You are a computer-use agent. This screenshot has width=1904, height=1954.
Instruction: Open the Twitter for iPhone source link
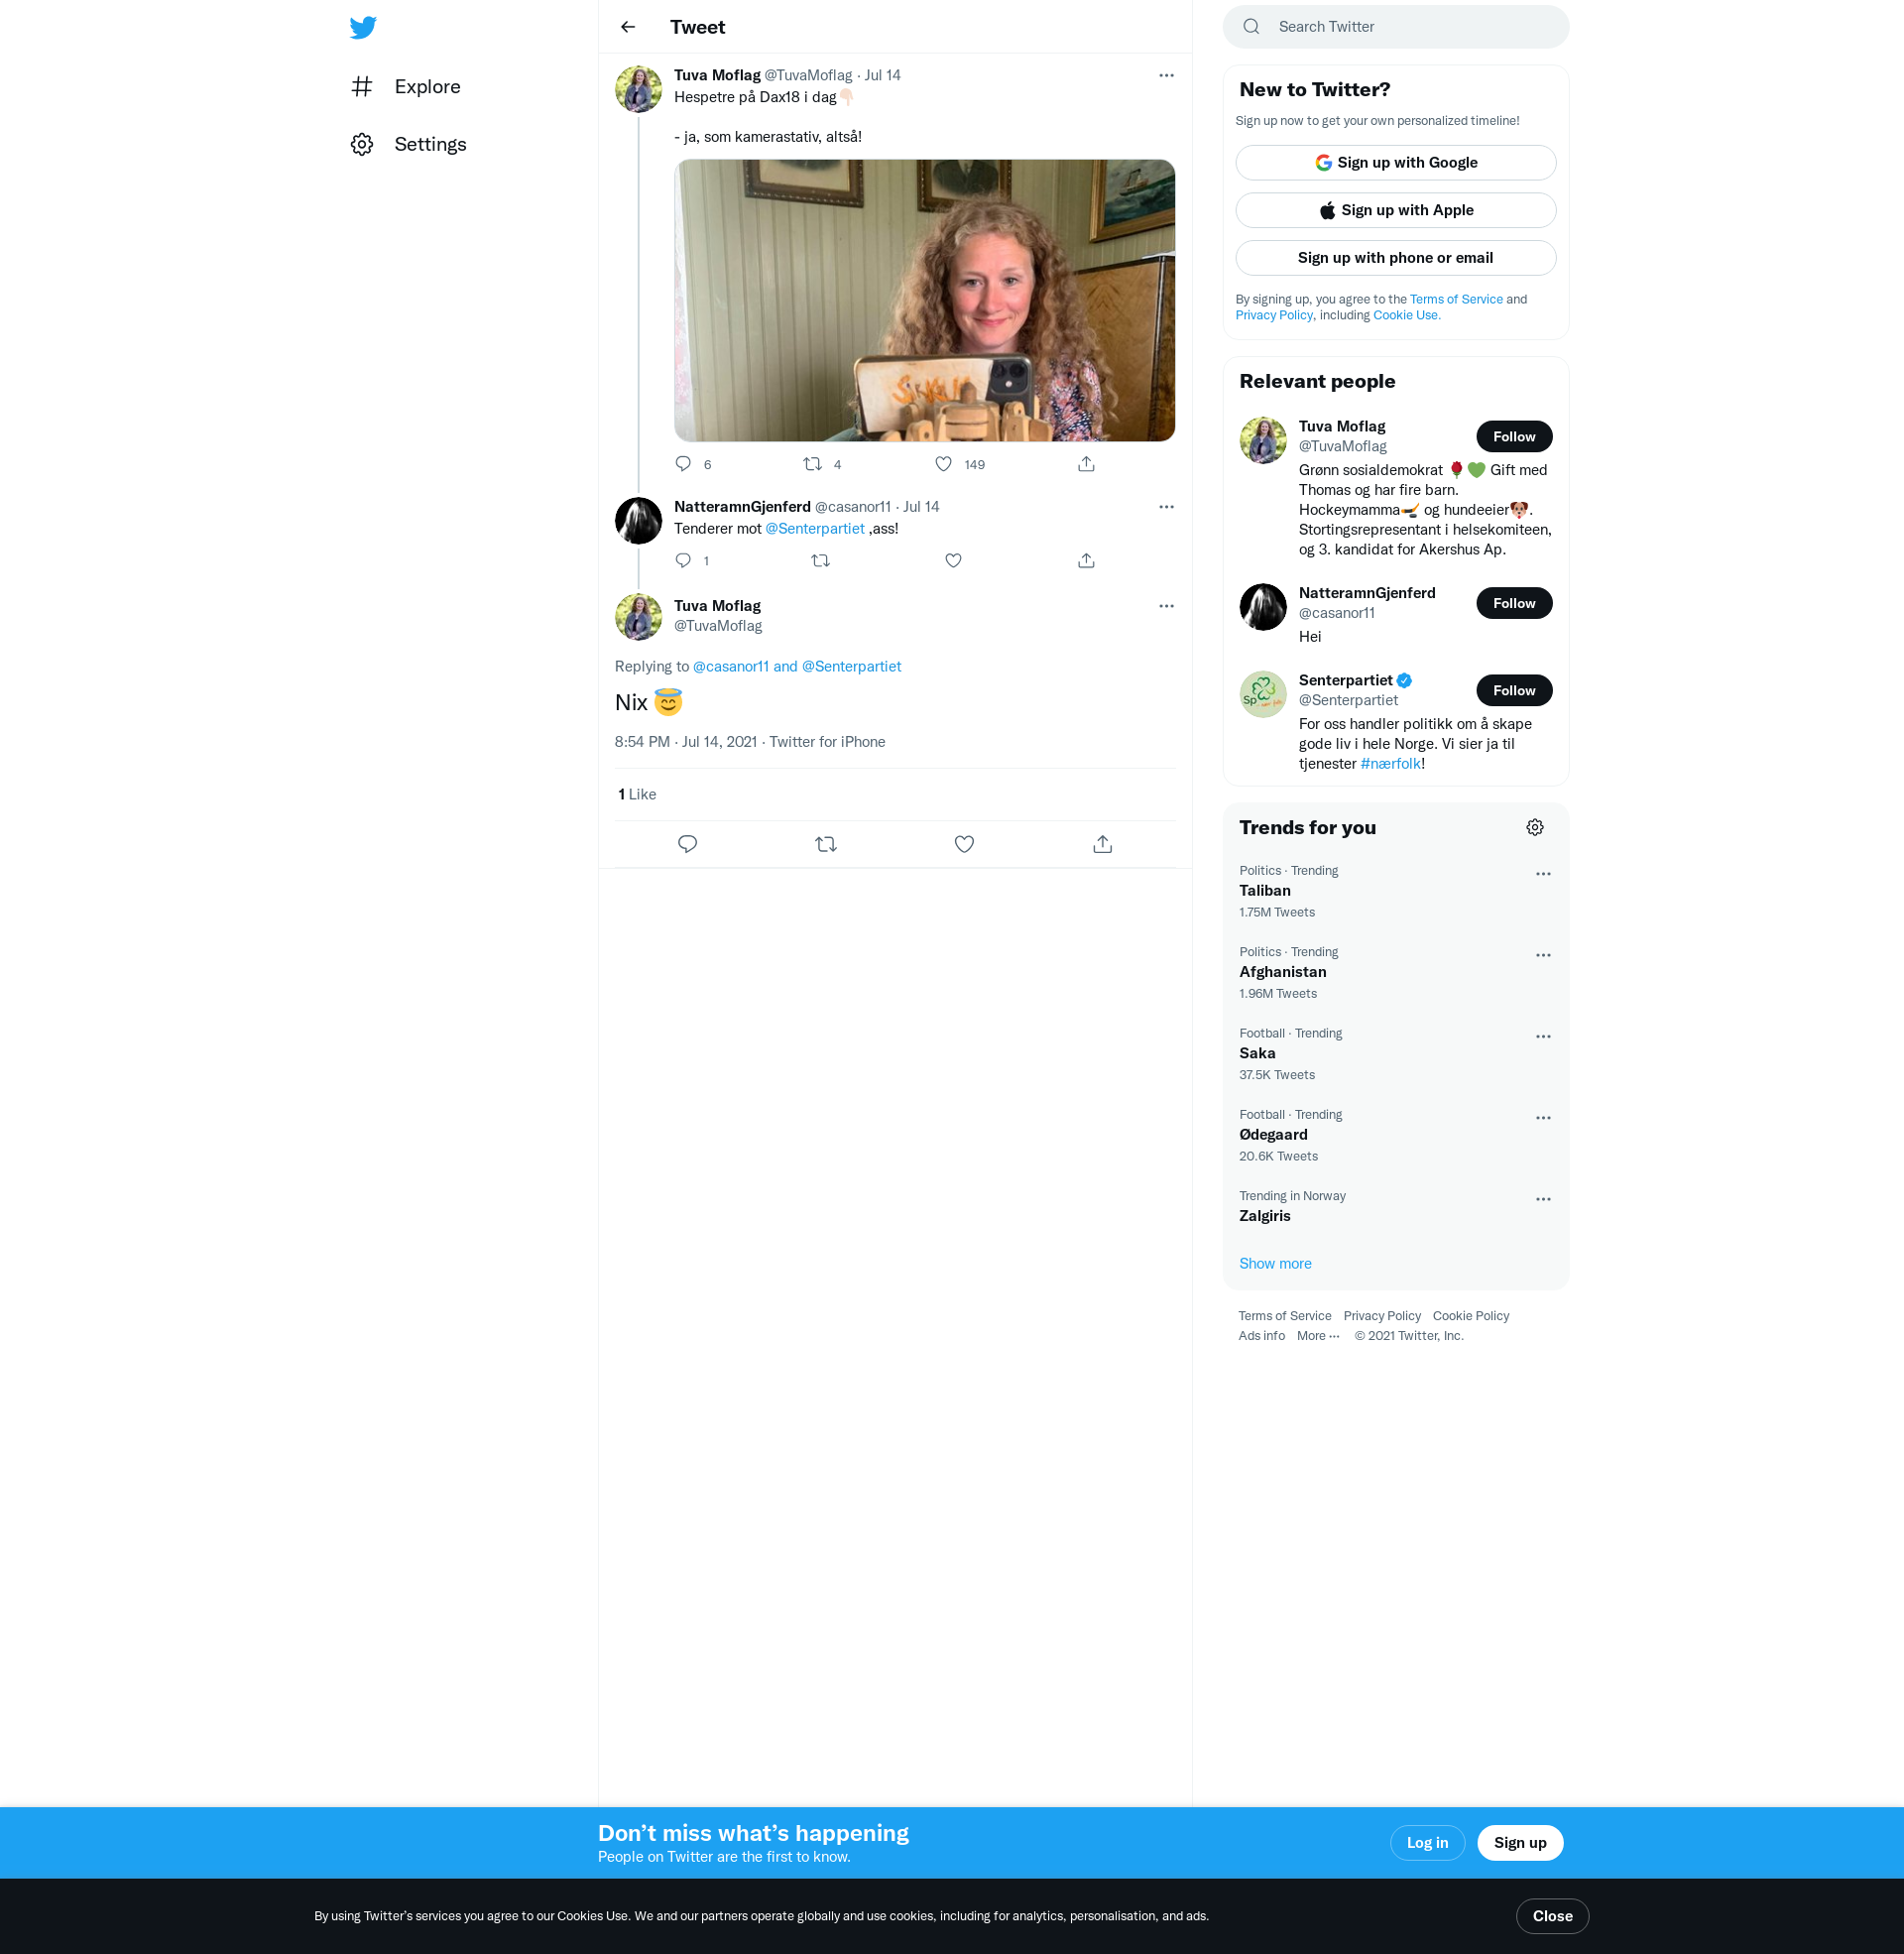827,742
